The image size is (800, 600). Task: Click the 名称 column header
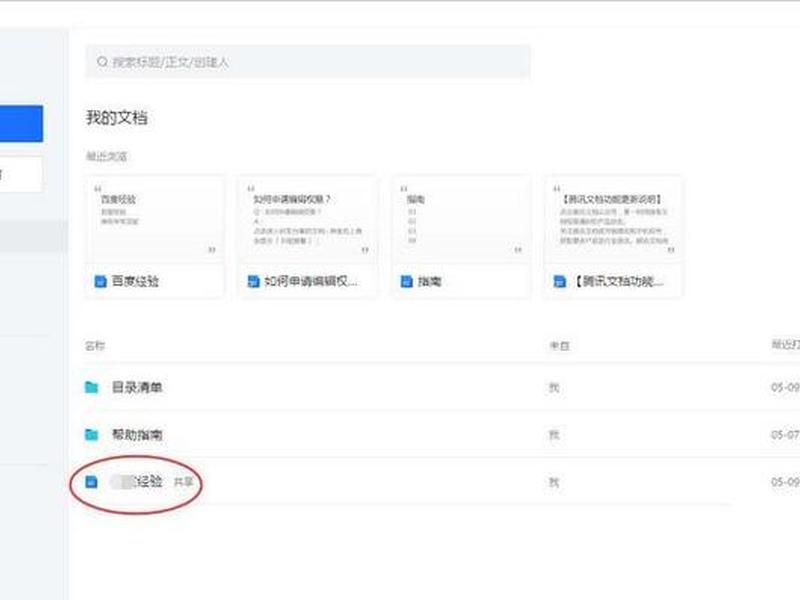95,346
